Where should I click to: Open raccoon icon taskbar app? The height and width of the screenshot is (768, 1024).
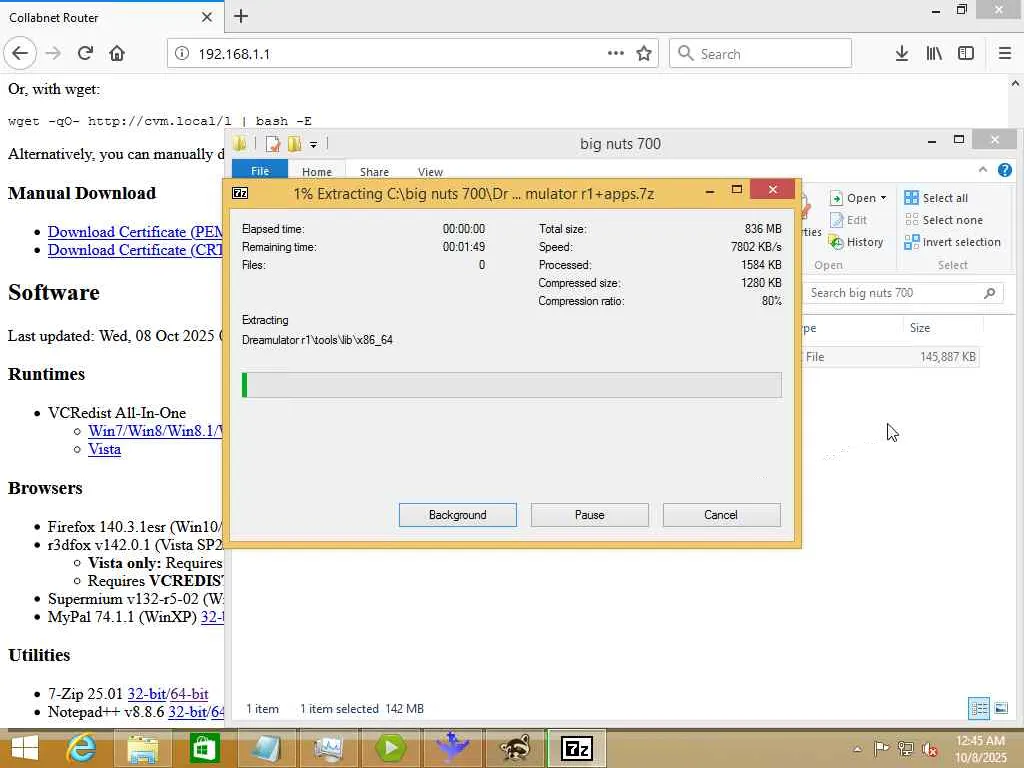point(515,748)
